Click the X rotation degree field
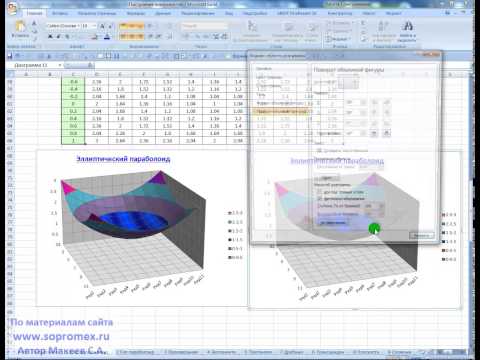Screen dimensions: 480x360 point(356,102)
